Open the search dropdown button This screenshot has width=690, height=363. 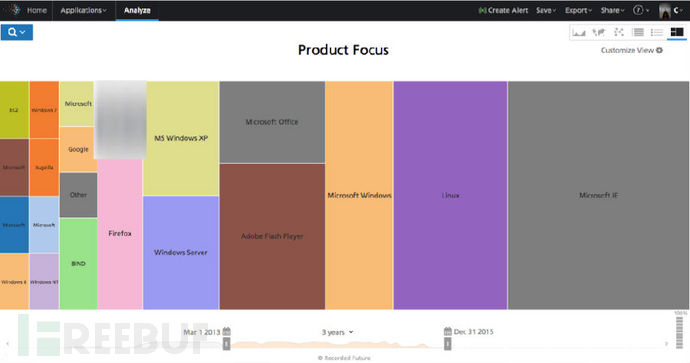tap(17, 32)
